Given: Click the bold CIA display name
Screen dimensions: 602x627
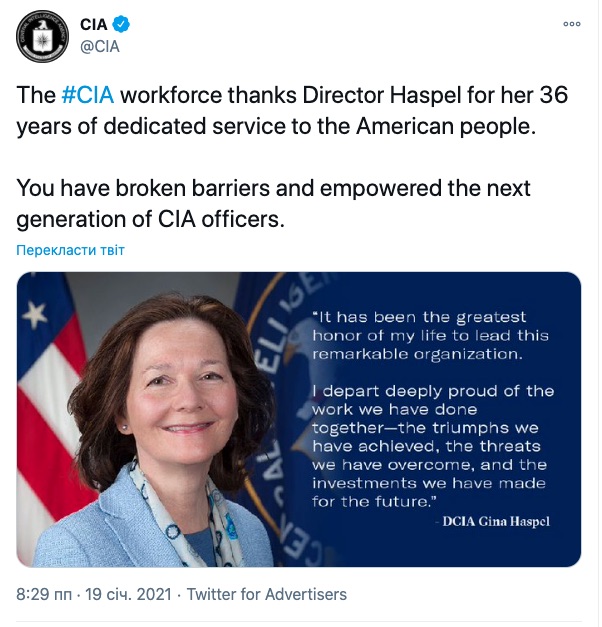Looking at the screenshot, I should coord(94,24).
